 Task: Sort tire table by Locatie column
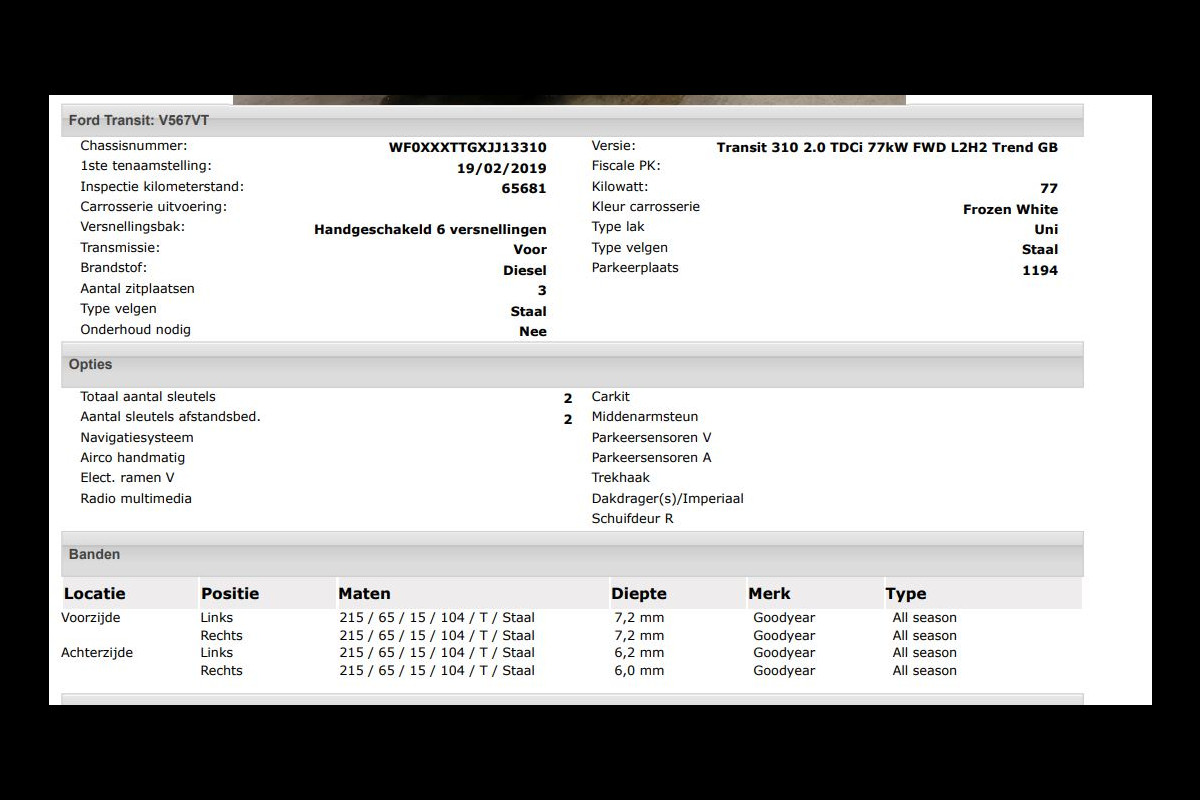coord(95,593)
